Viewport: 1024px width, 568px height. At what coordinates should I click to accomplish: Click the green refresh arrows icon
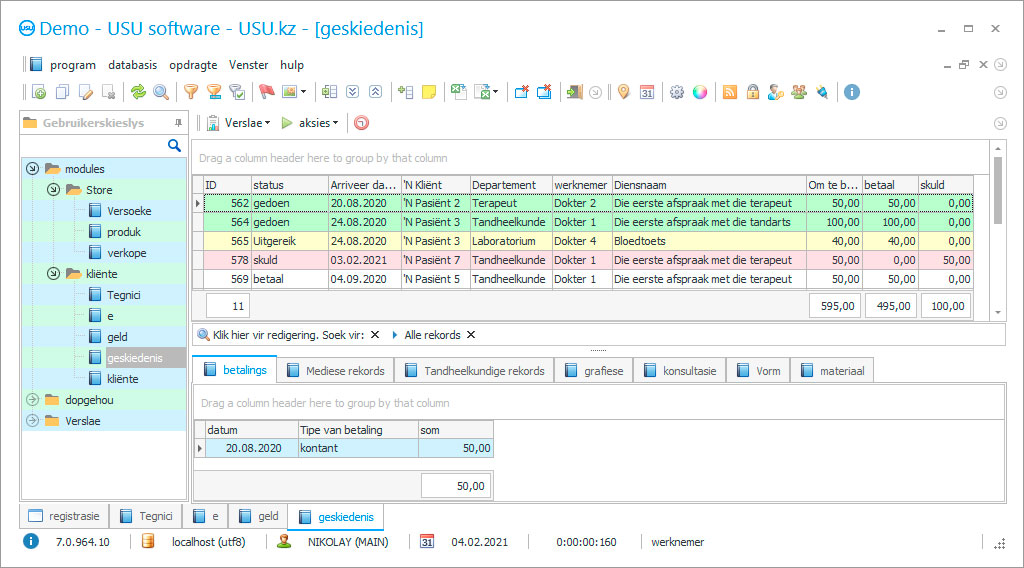138,92
